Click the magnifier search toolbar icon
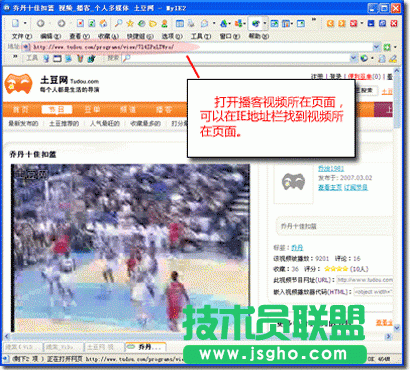410x370 pixels. [118, 23]
